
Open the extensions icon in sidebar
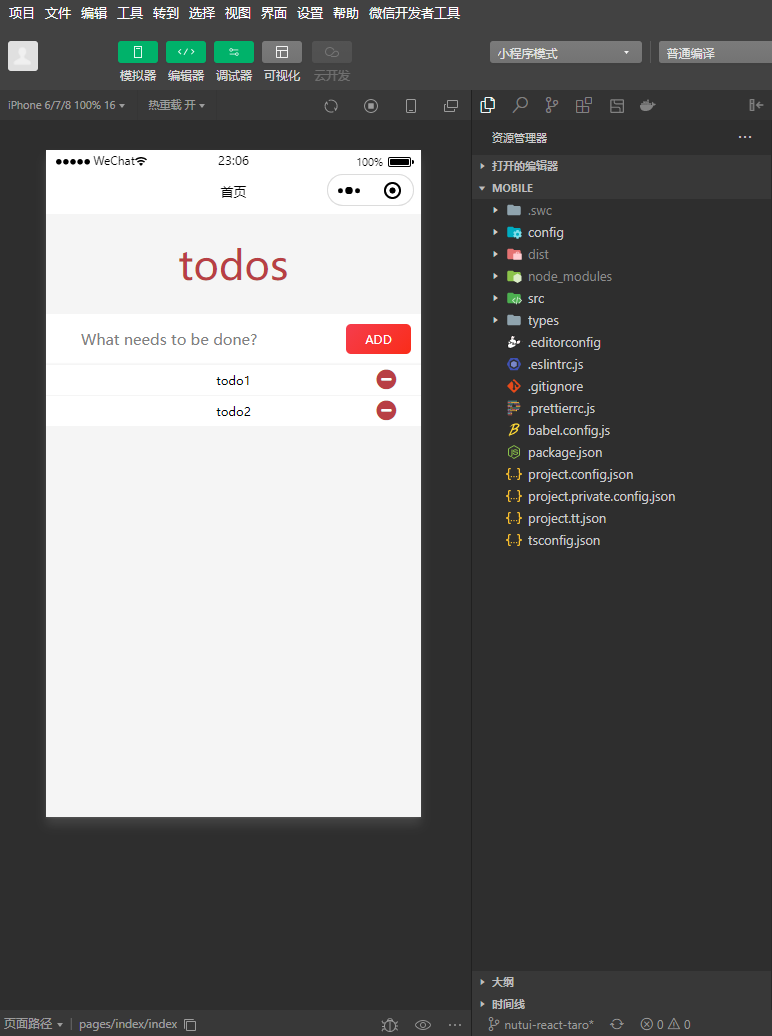(584, 105)
